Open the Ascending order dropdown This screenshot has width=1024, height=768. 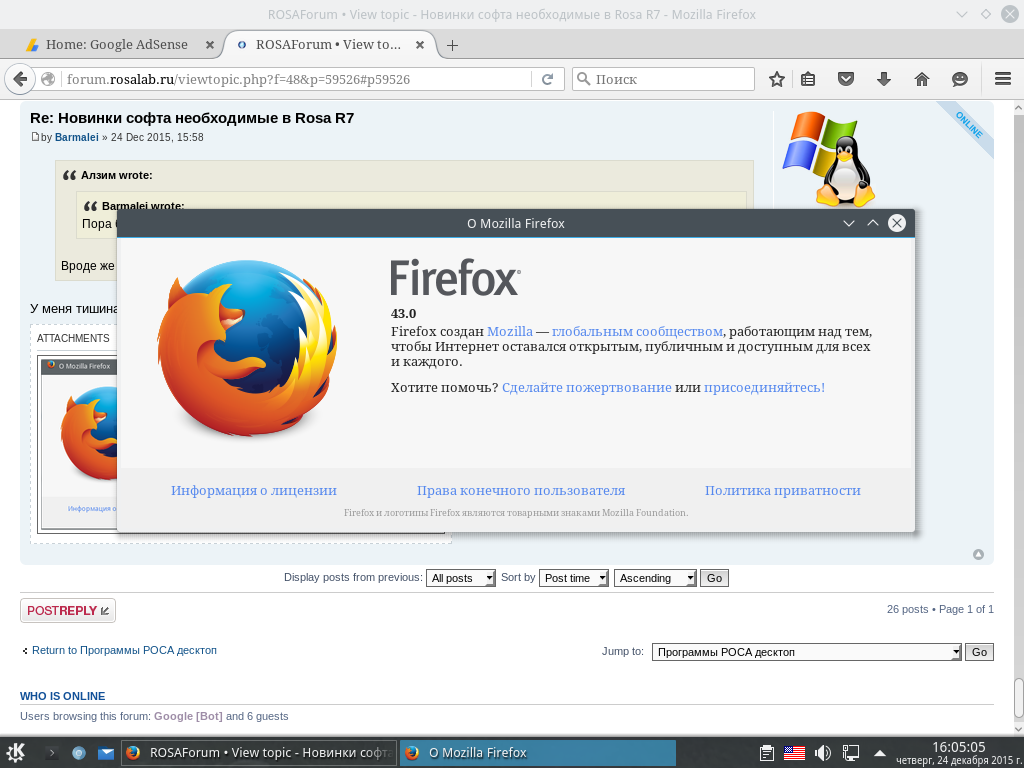pyautogui.click(x=655, y=578)
